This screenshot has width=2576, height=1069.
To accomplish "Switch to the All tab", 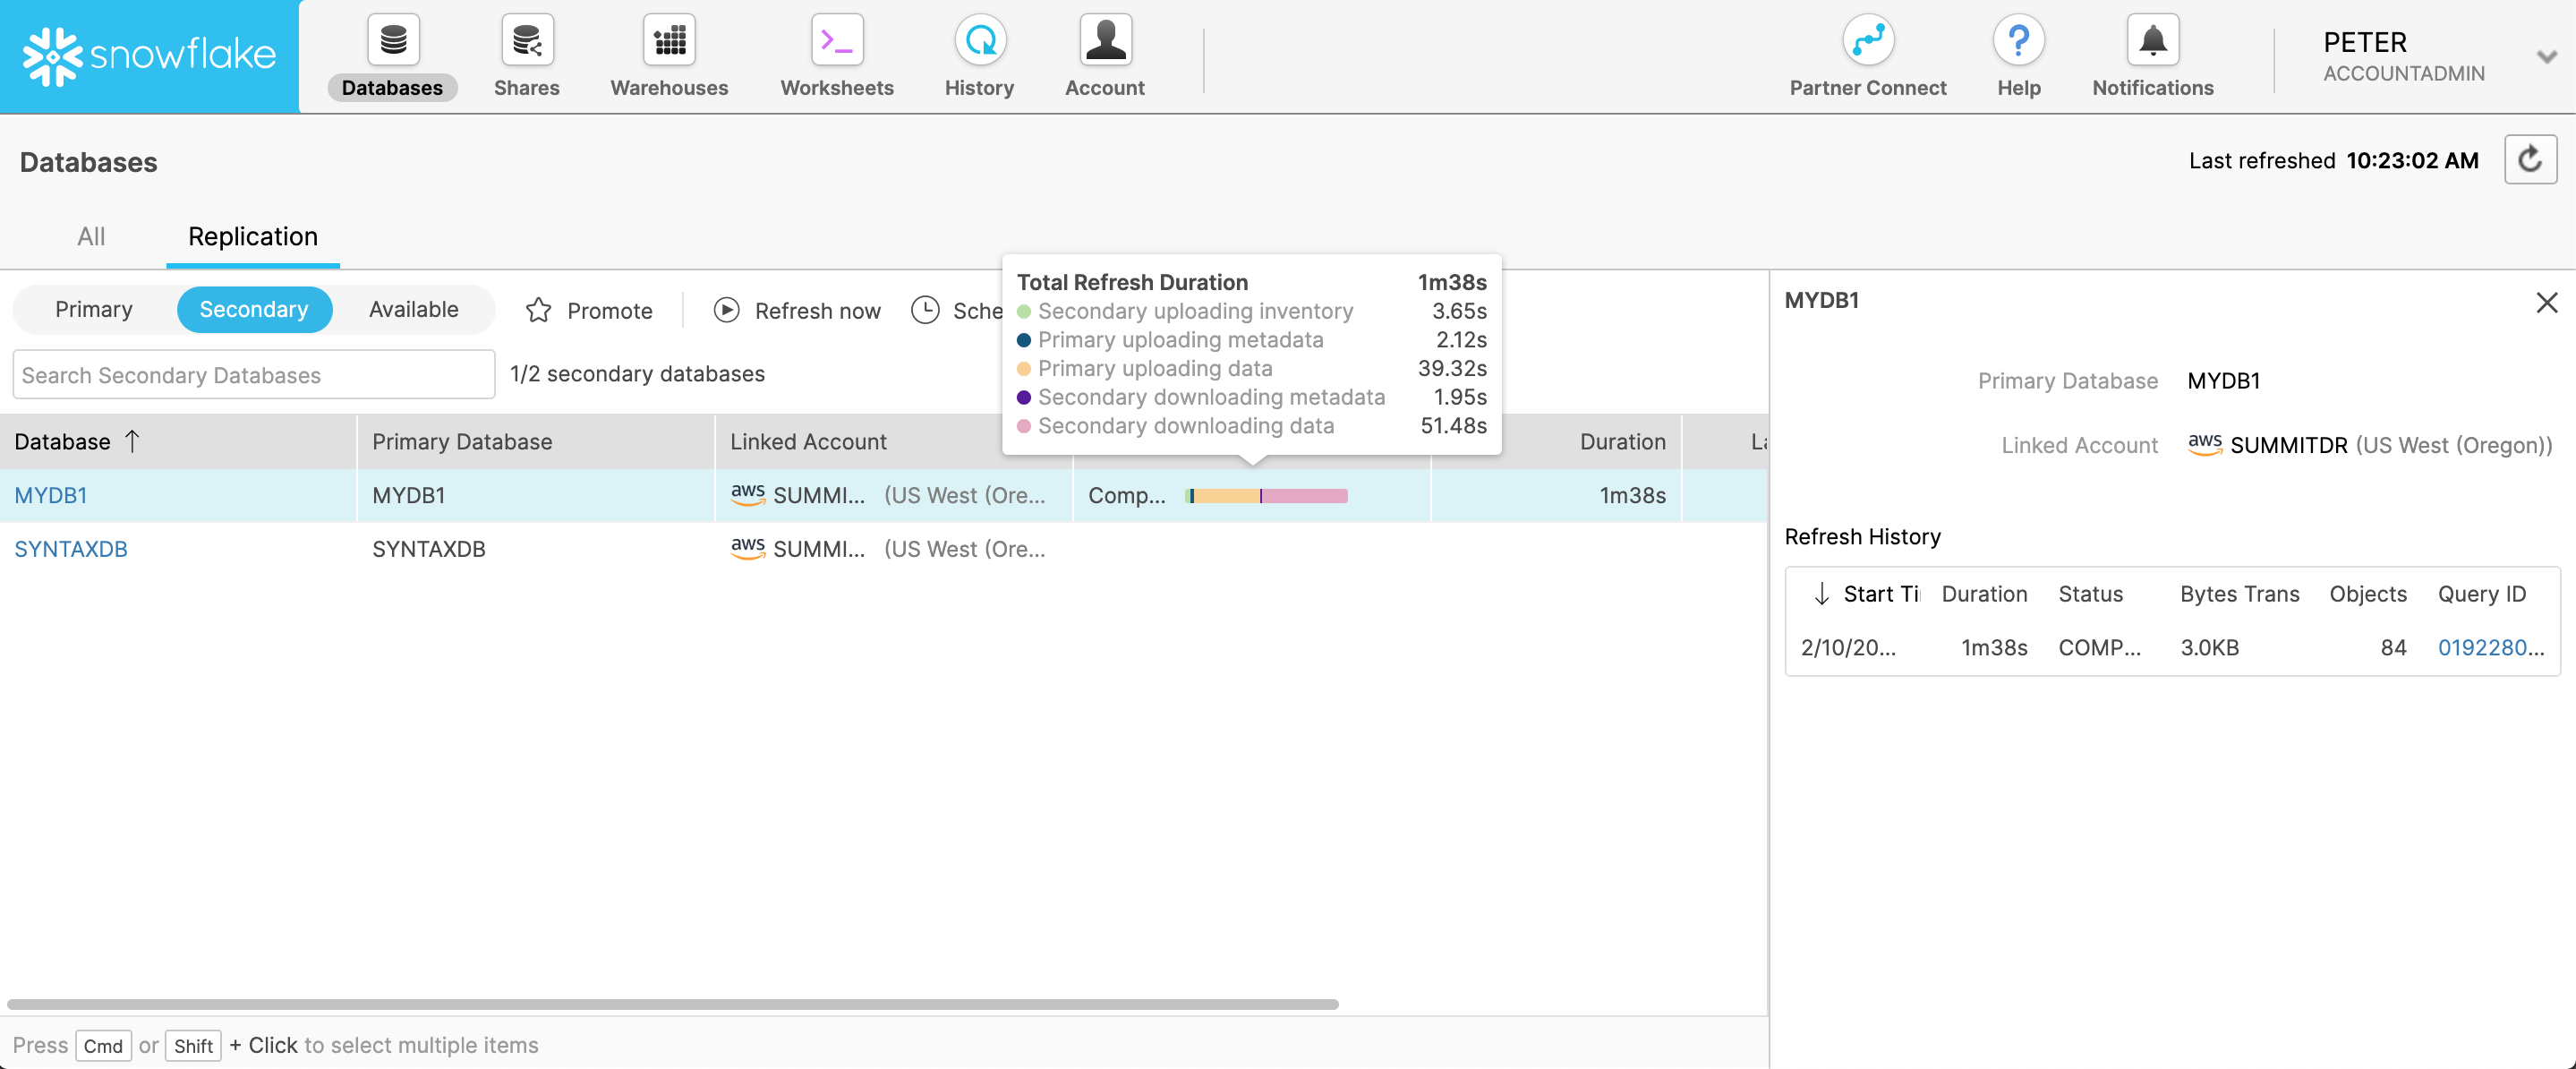I will click(x=91, y=236).
